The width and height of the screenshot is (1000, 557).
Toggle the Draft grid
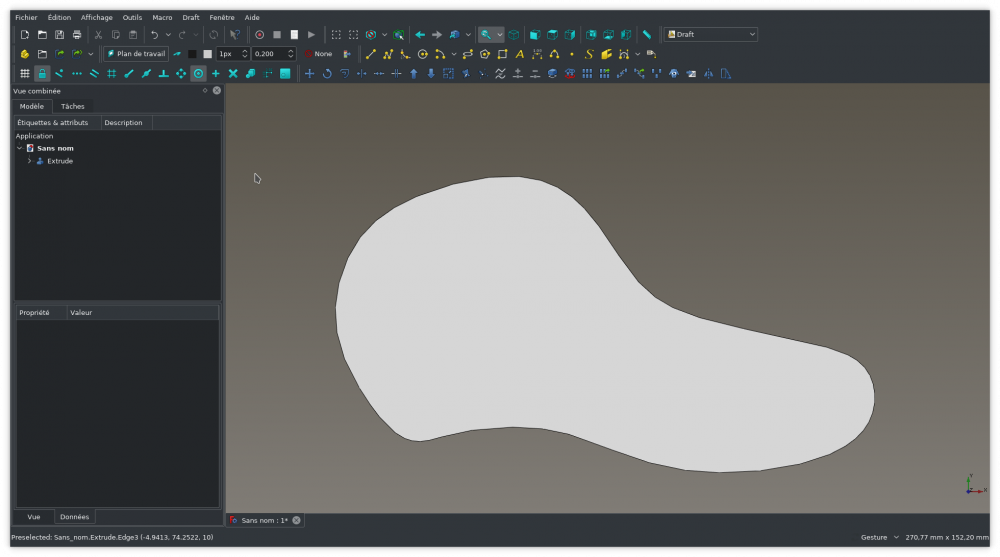coord(25,73)
